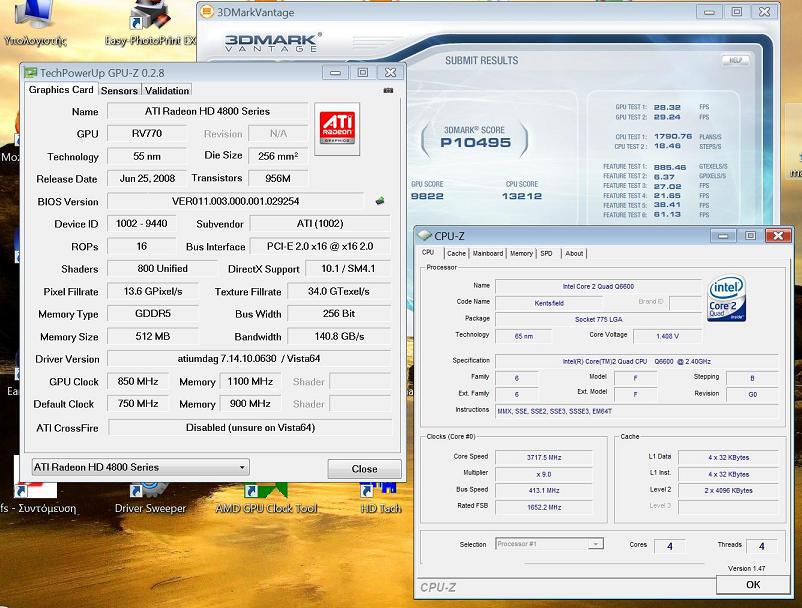Maximize the 3DMarkVantage window

point(737,12)
